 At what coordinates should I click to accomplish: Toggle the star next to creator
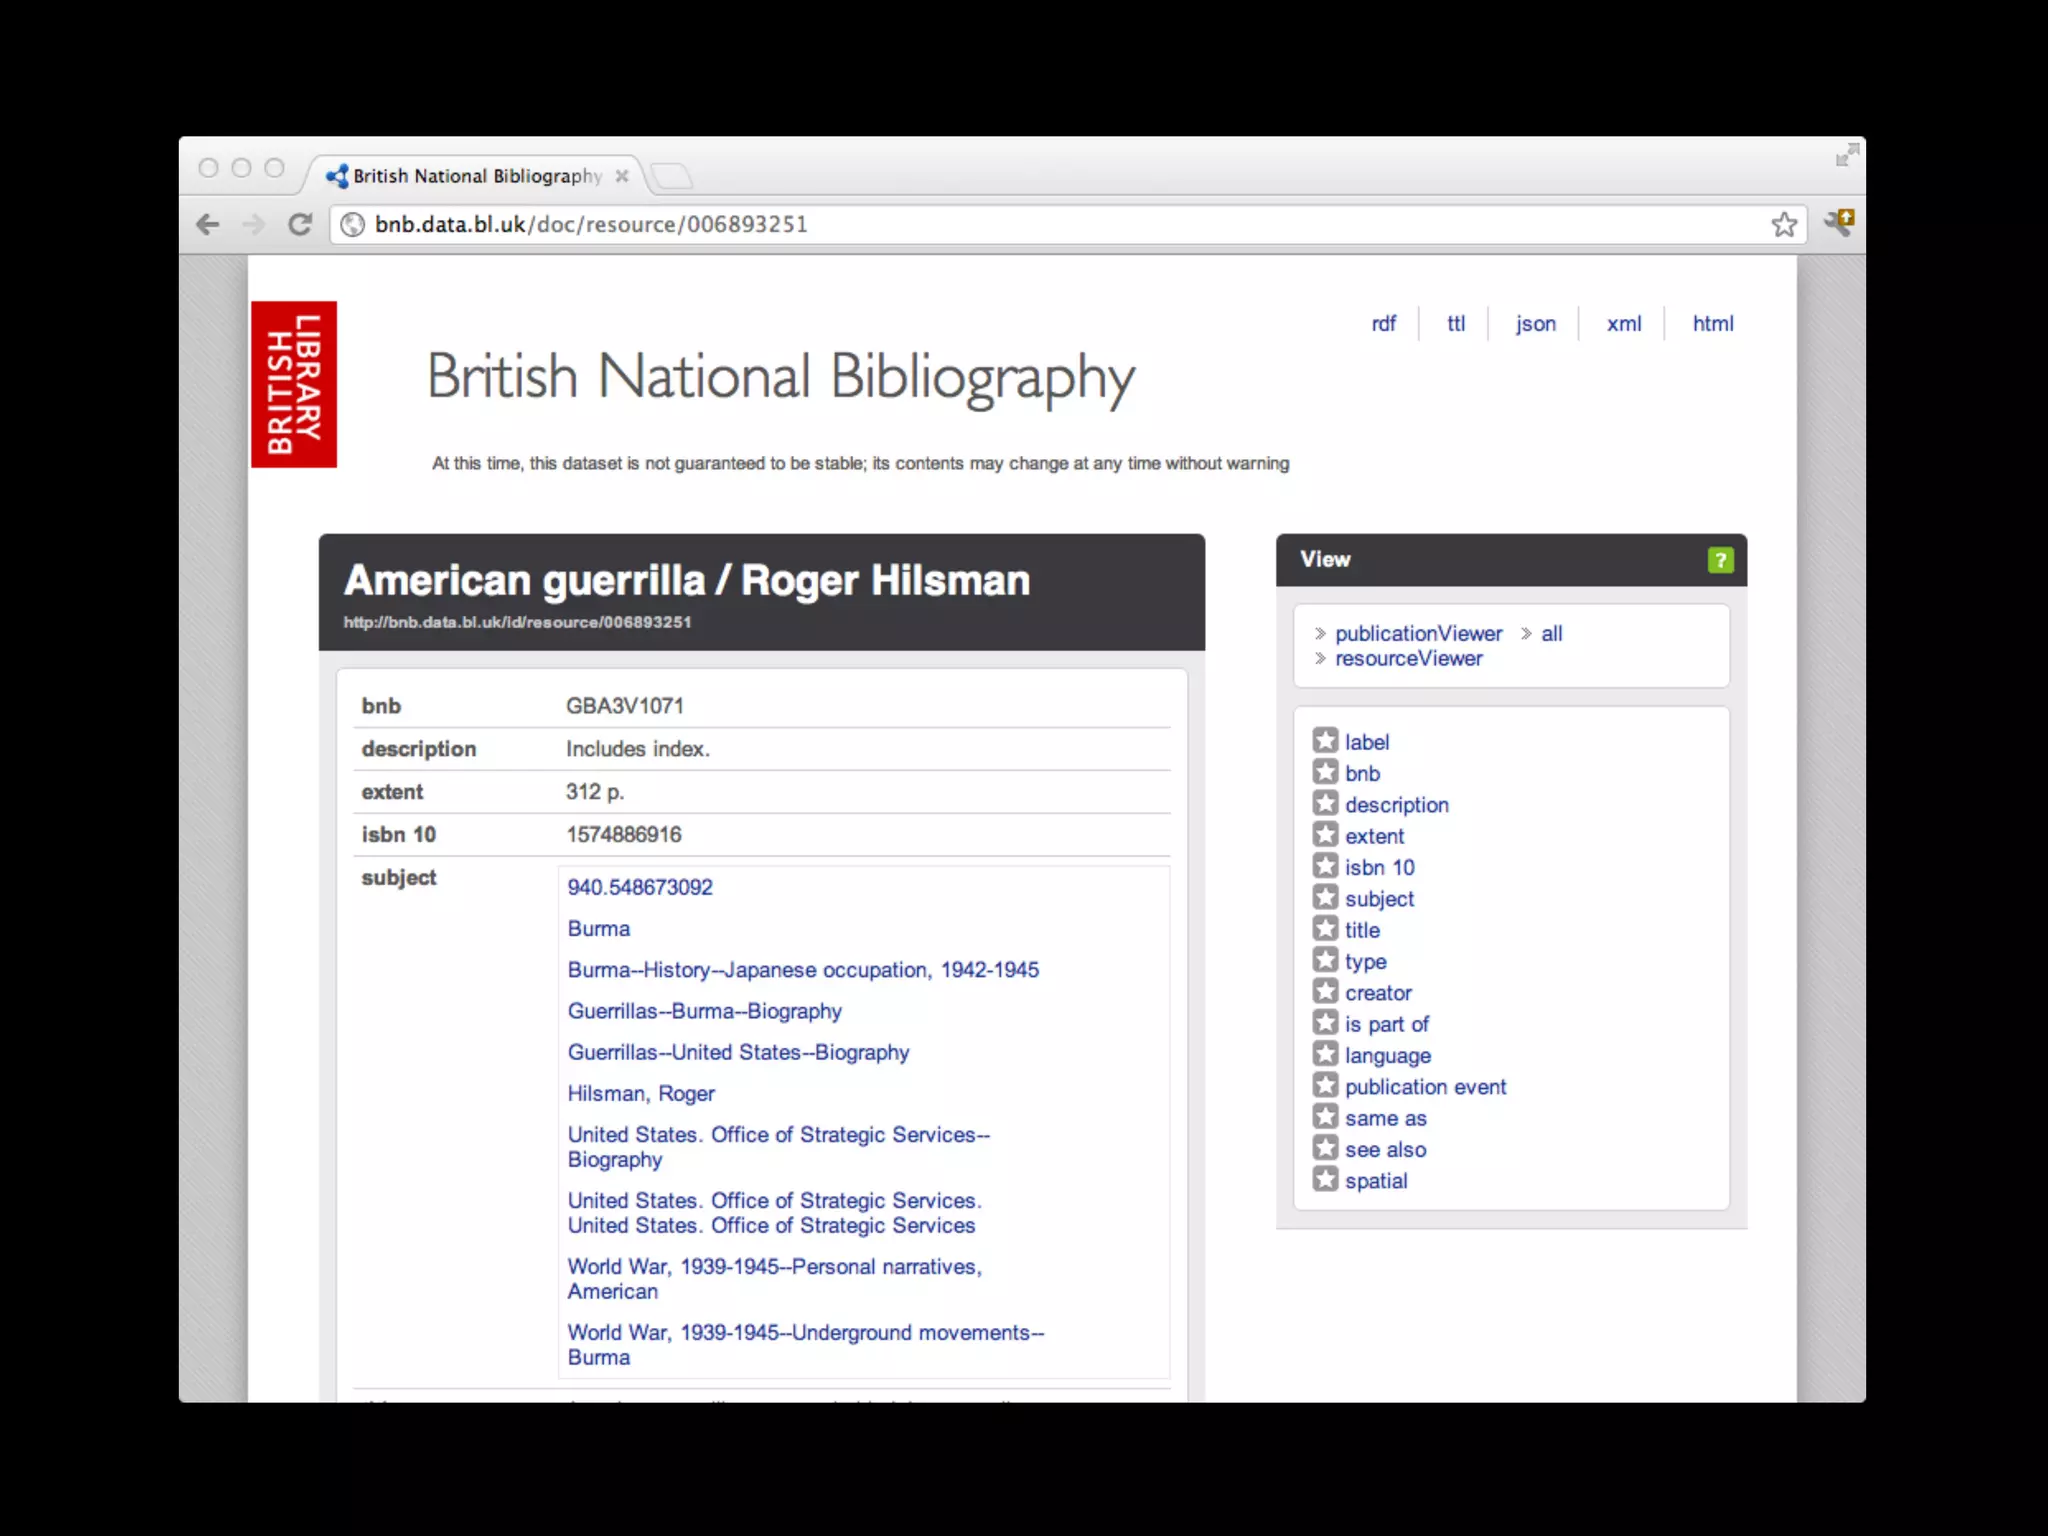click(x=1325, y=992)
